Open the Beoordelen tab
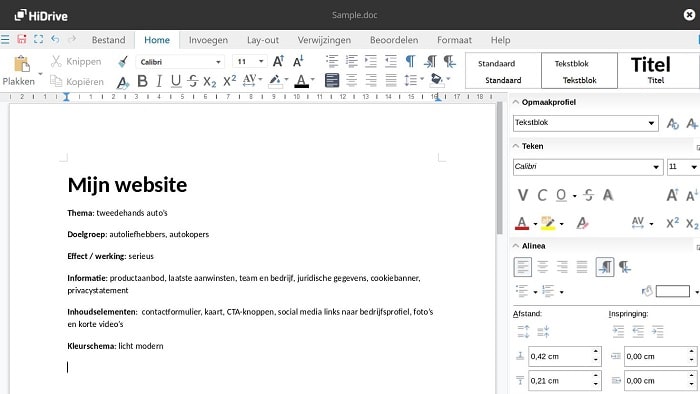This screenshot has height=394, width=700. [394, 40]
